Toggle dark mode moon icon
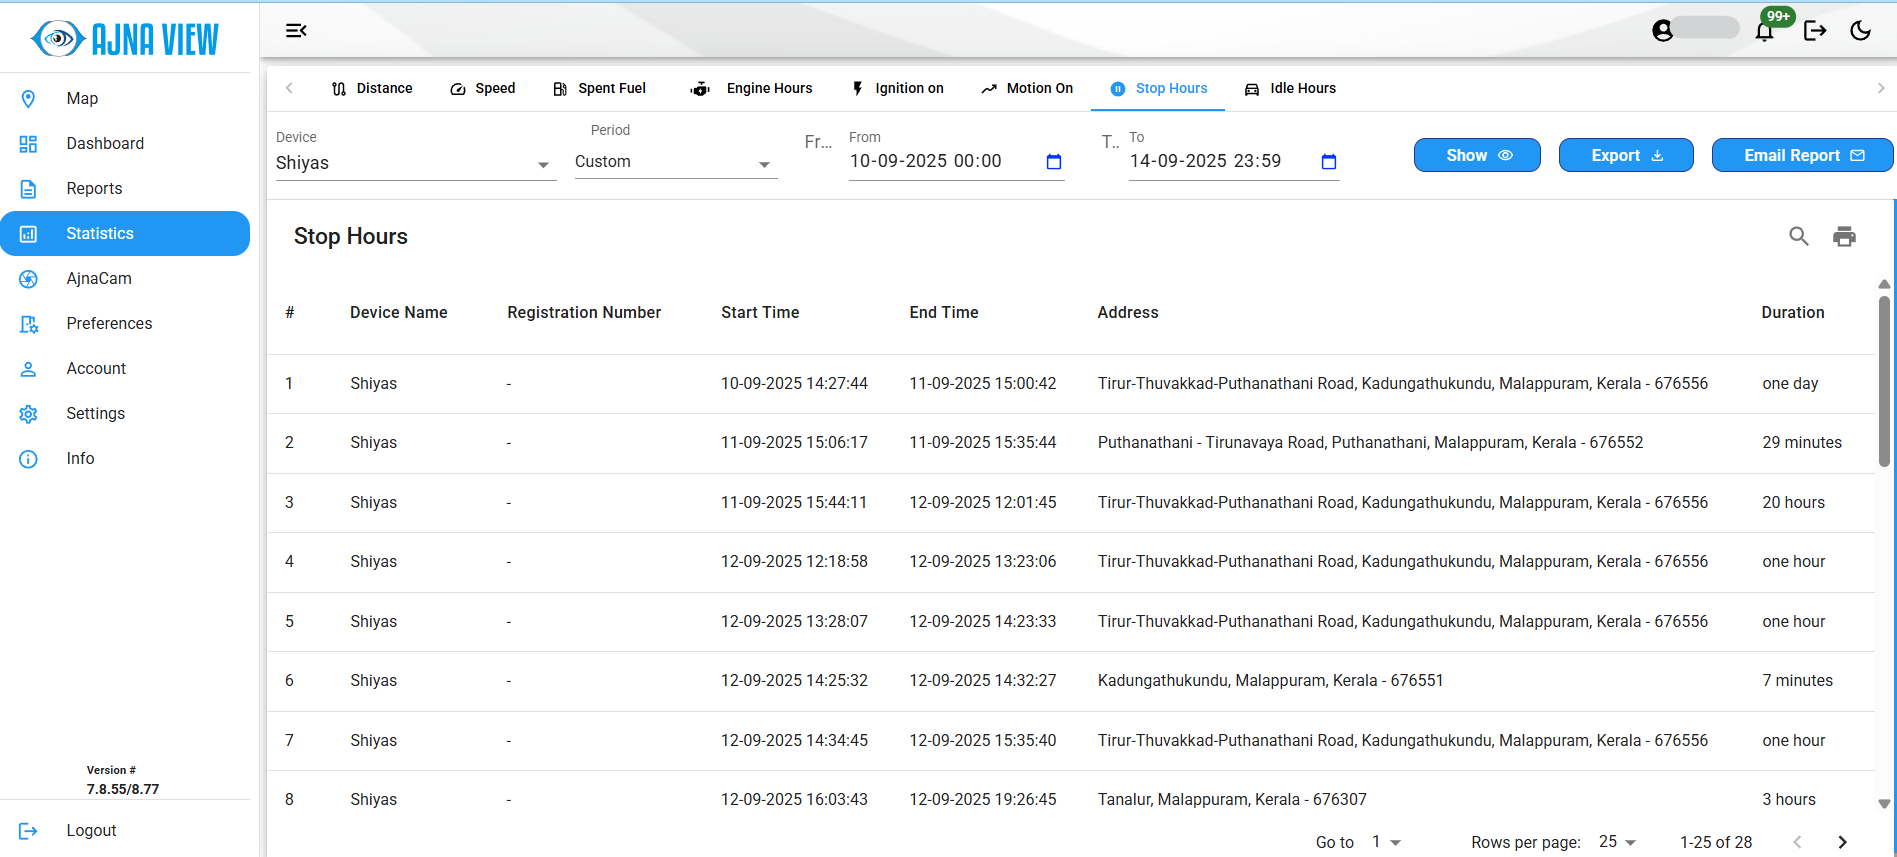The height and width of the screenshot is (857, 1897). [x=1860, y=31]
